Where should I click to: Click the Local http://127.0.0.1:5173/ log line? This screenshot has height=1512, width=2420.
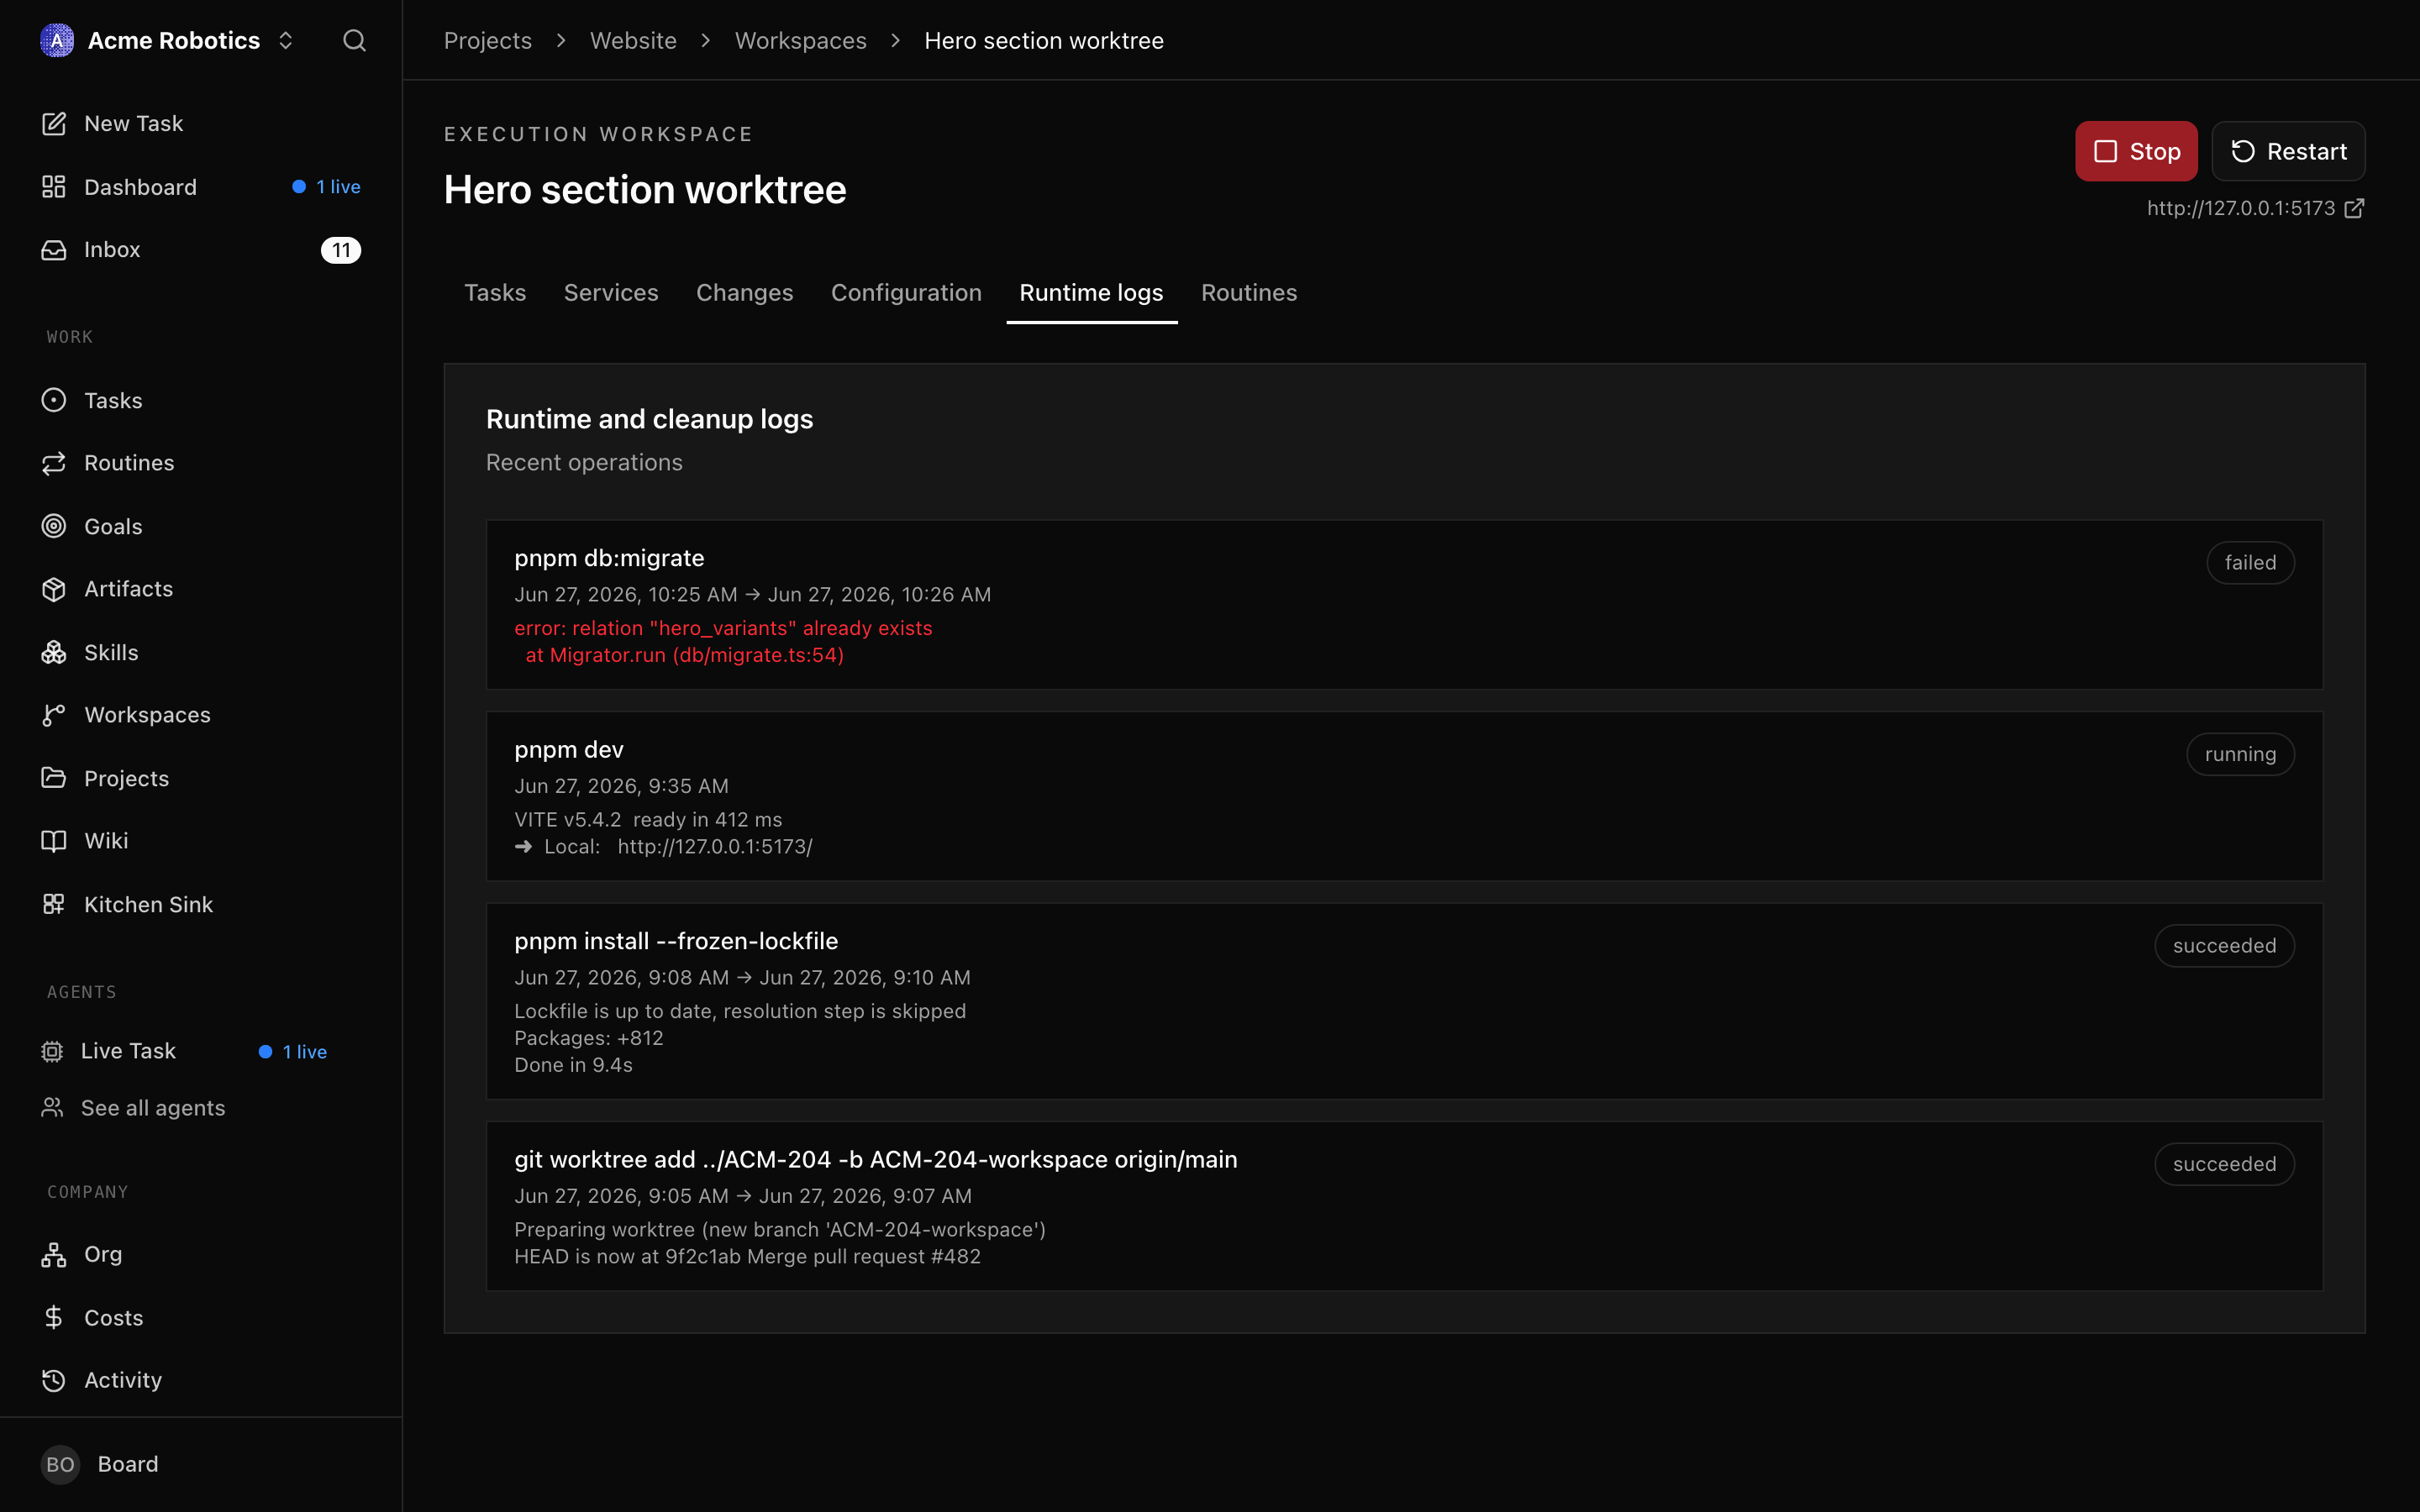(663, 847)
